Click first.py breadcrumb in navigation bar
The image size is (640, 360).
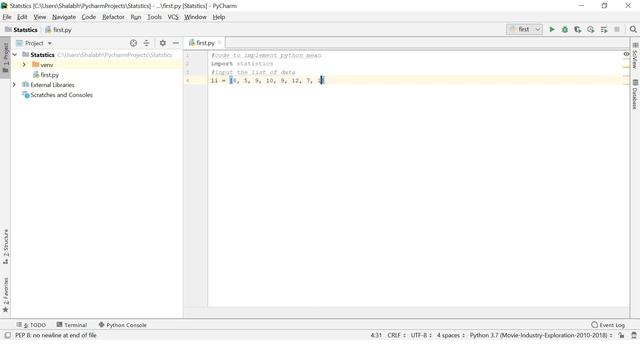58,29
